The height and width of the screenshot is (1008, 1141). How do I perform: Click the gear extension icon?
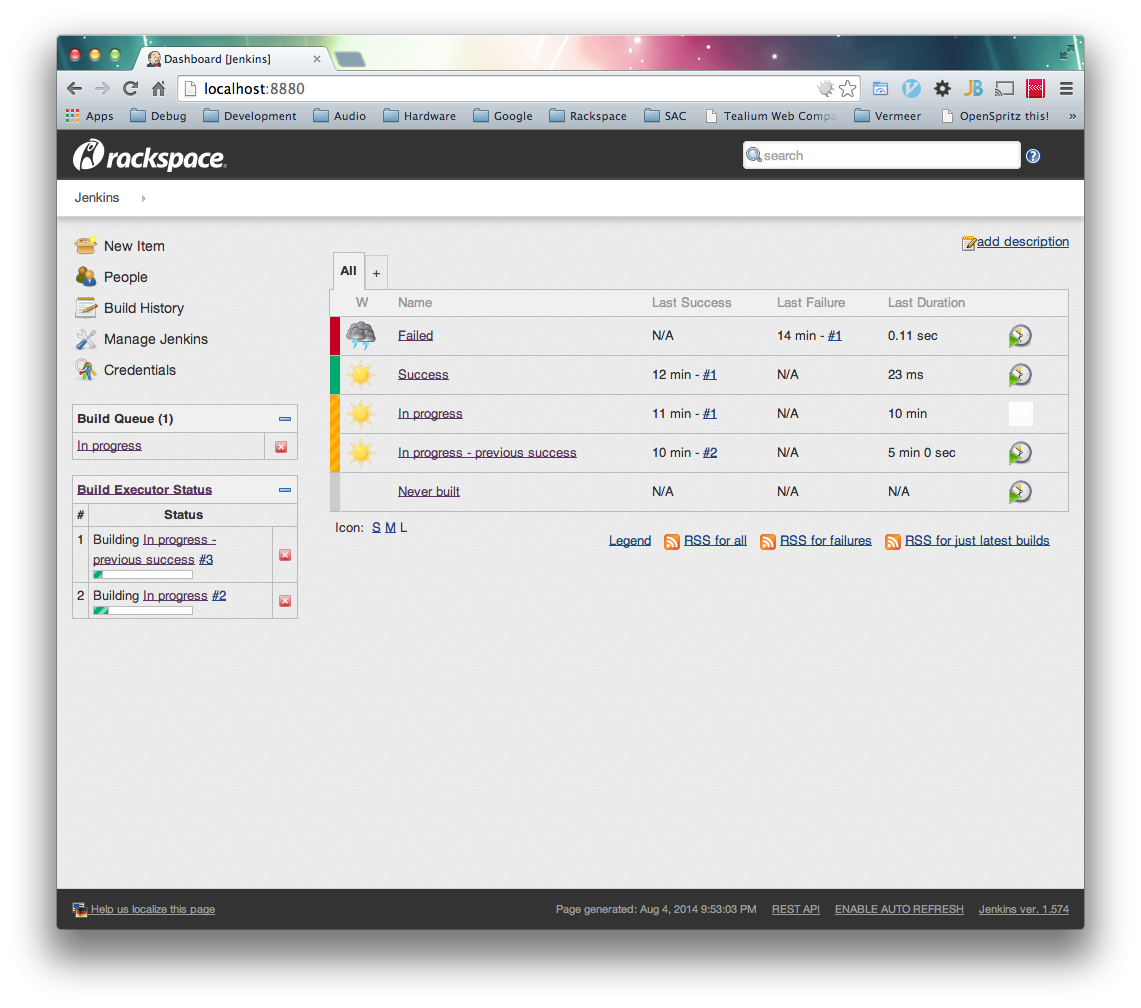coord(942,89)
